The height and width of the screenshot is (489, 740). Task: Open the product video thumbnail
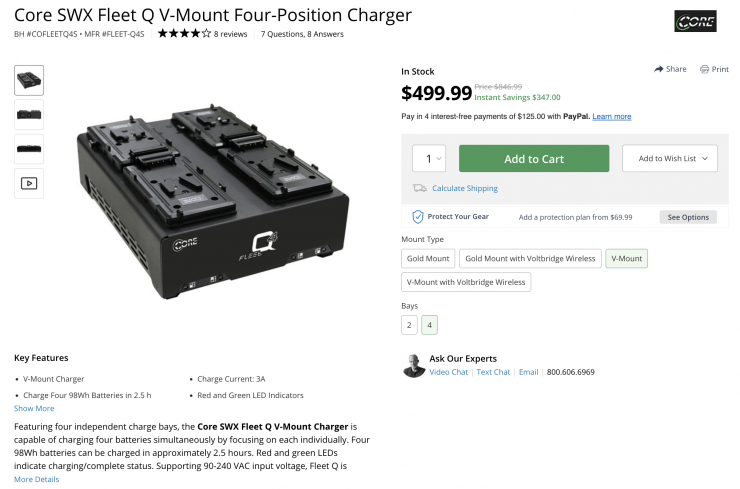pos(29,183)
